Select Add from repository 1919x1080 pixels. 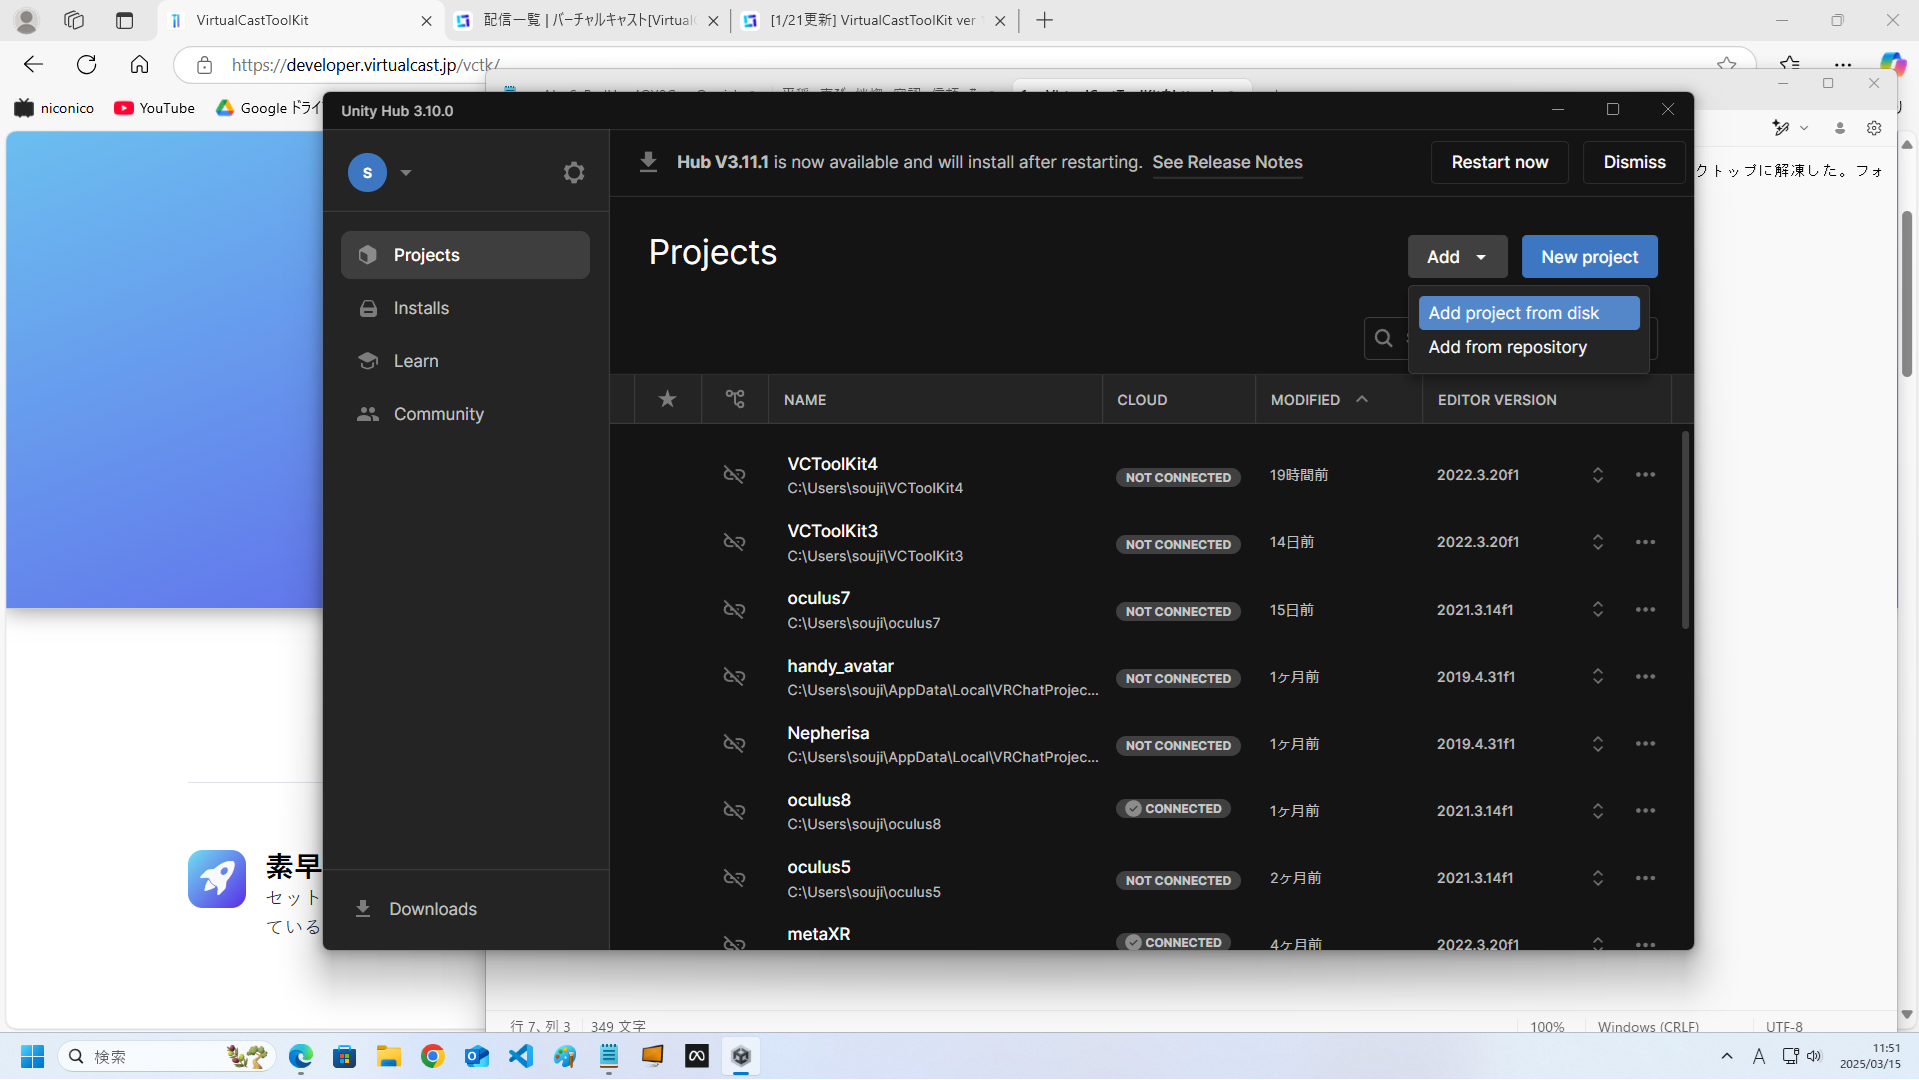point(1528,347)
